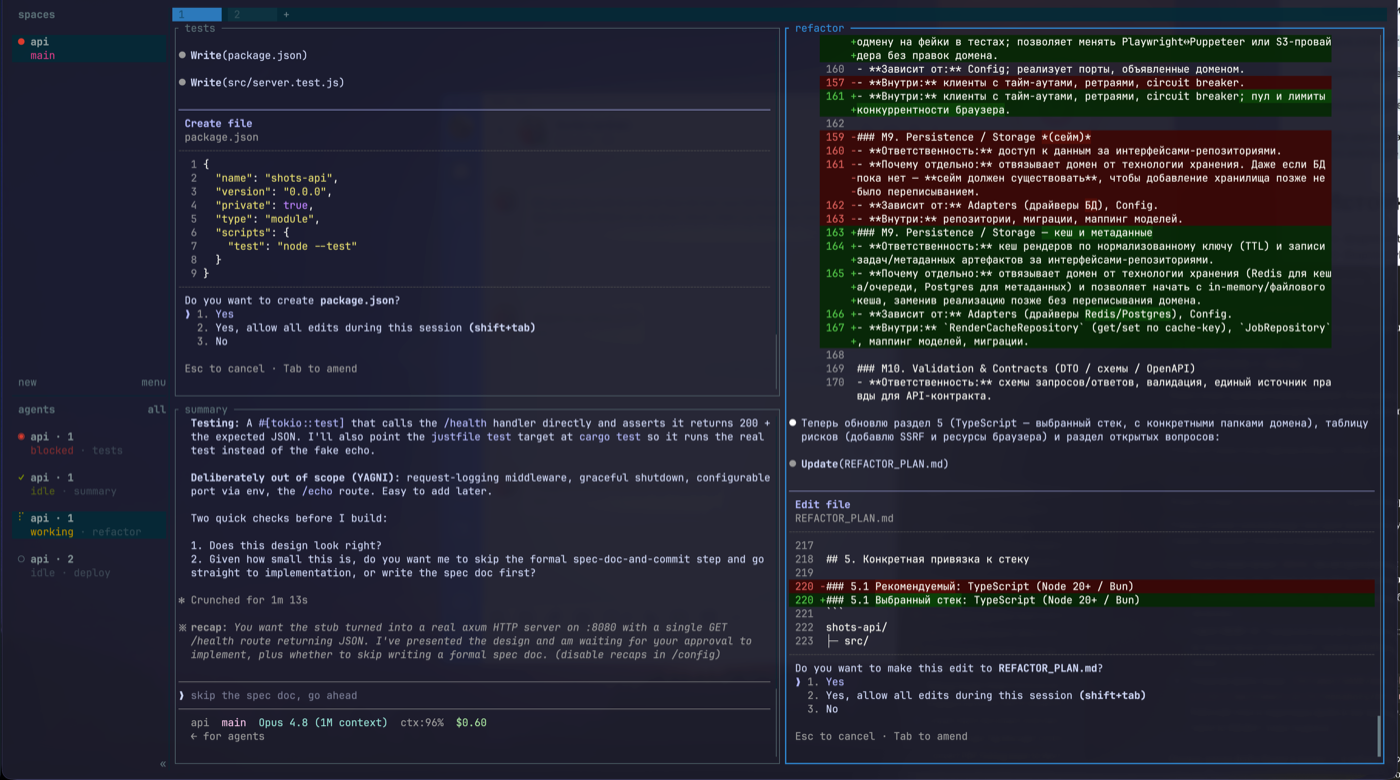Click the 'Create file' heading in tests pane
This screenshot has width=1400, height=780.
[x=218, y=124]
